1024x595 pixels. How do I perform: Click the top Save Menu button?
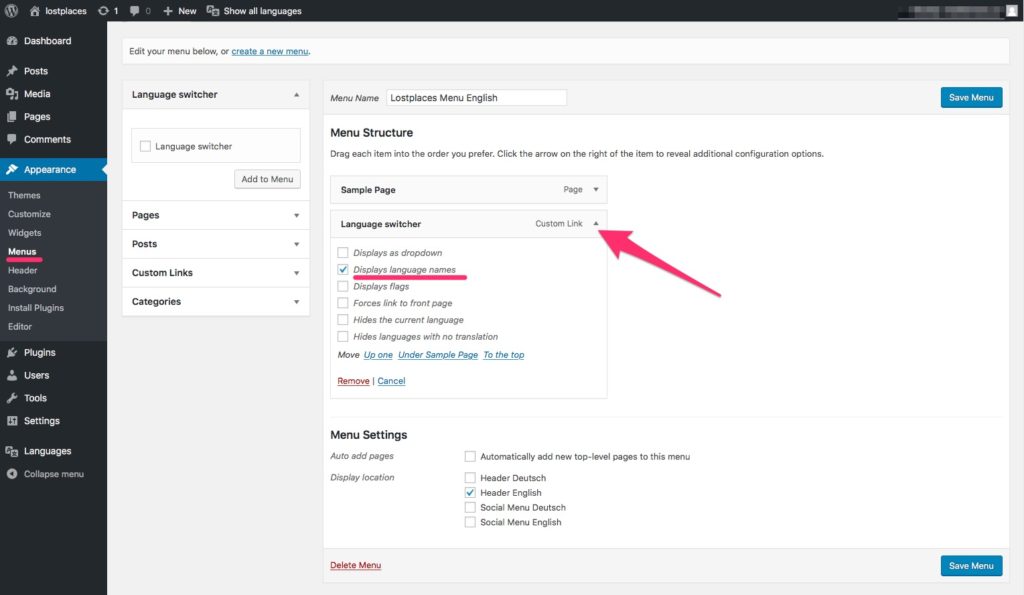pos(971,97)
